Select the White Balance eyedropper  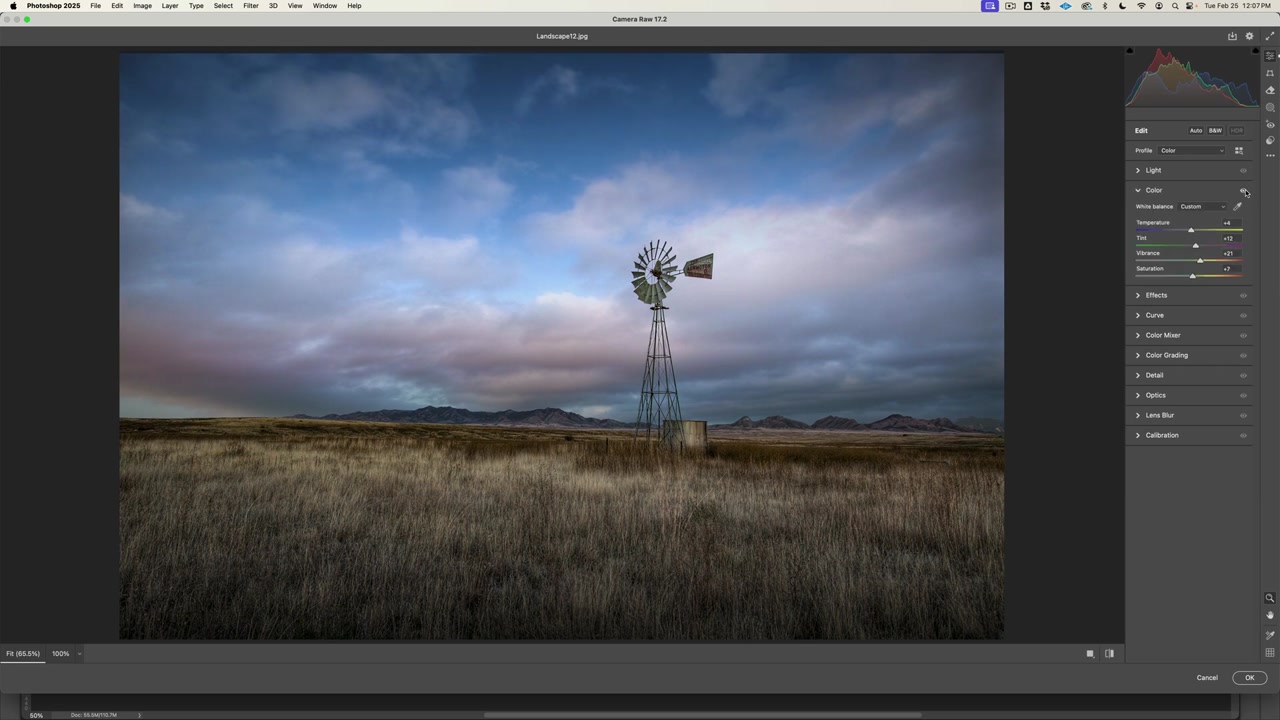1238,206
